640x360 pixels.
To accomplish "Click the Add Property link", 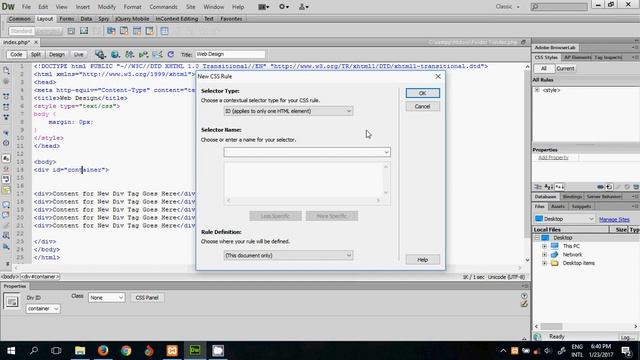I will tap(553, 158).
